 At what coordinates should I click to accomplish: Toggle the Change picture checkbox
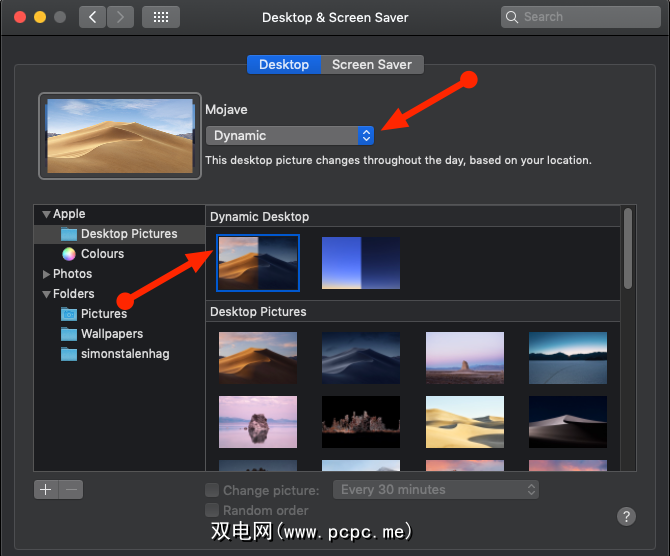[x=212, y=490]
